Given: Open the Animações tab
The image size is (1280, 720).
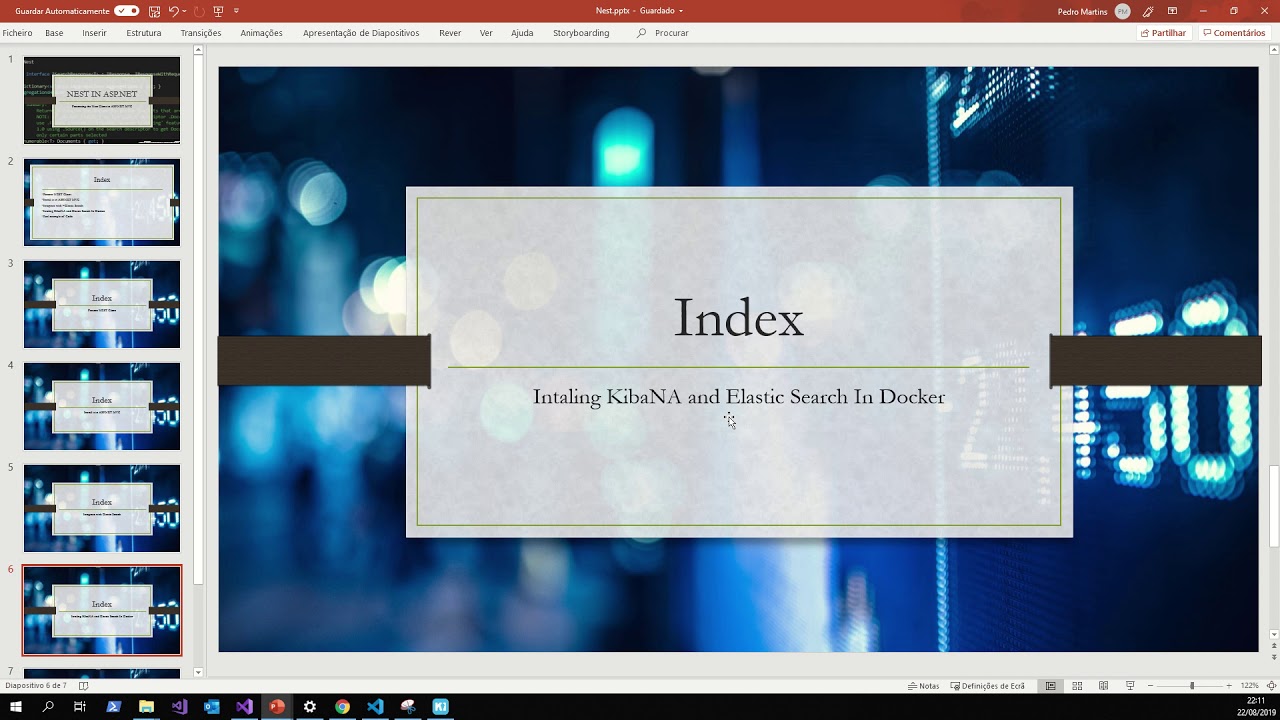Looking at the screenshot, I should (261, 33).
